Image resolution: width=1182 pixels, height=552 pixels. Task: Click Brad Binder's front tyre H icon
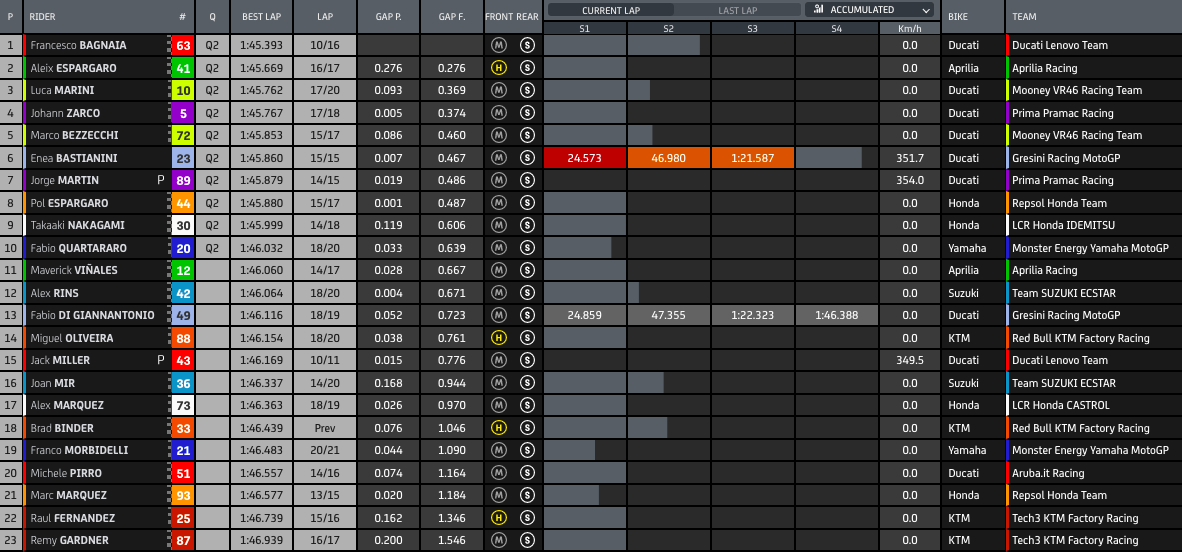pos(498,428)
